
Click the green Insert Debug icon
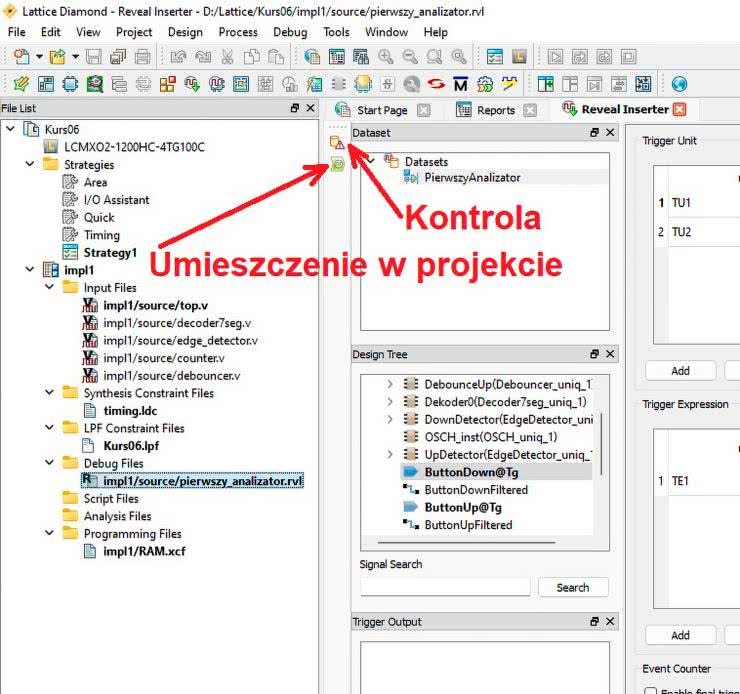pyautogui.click(x=338, y=165)
